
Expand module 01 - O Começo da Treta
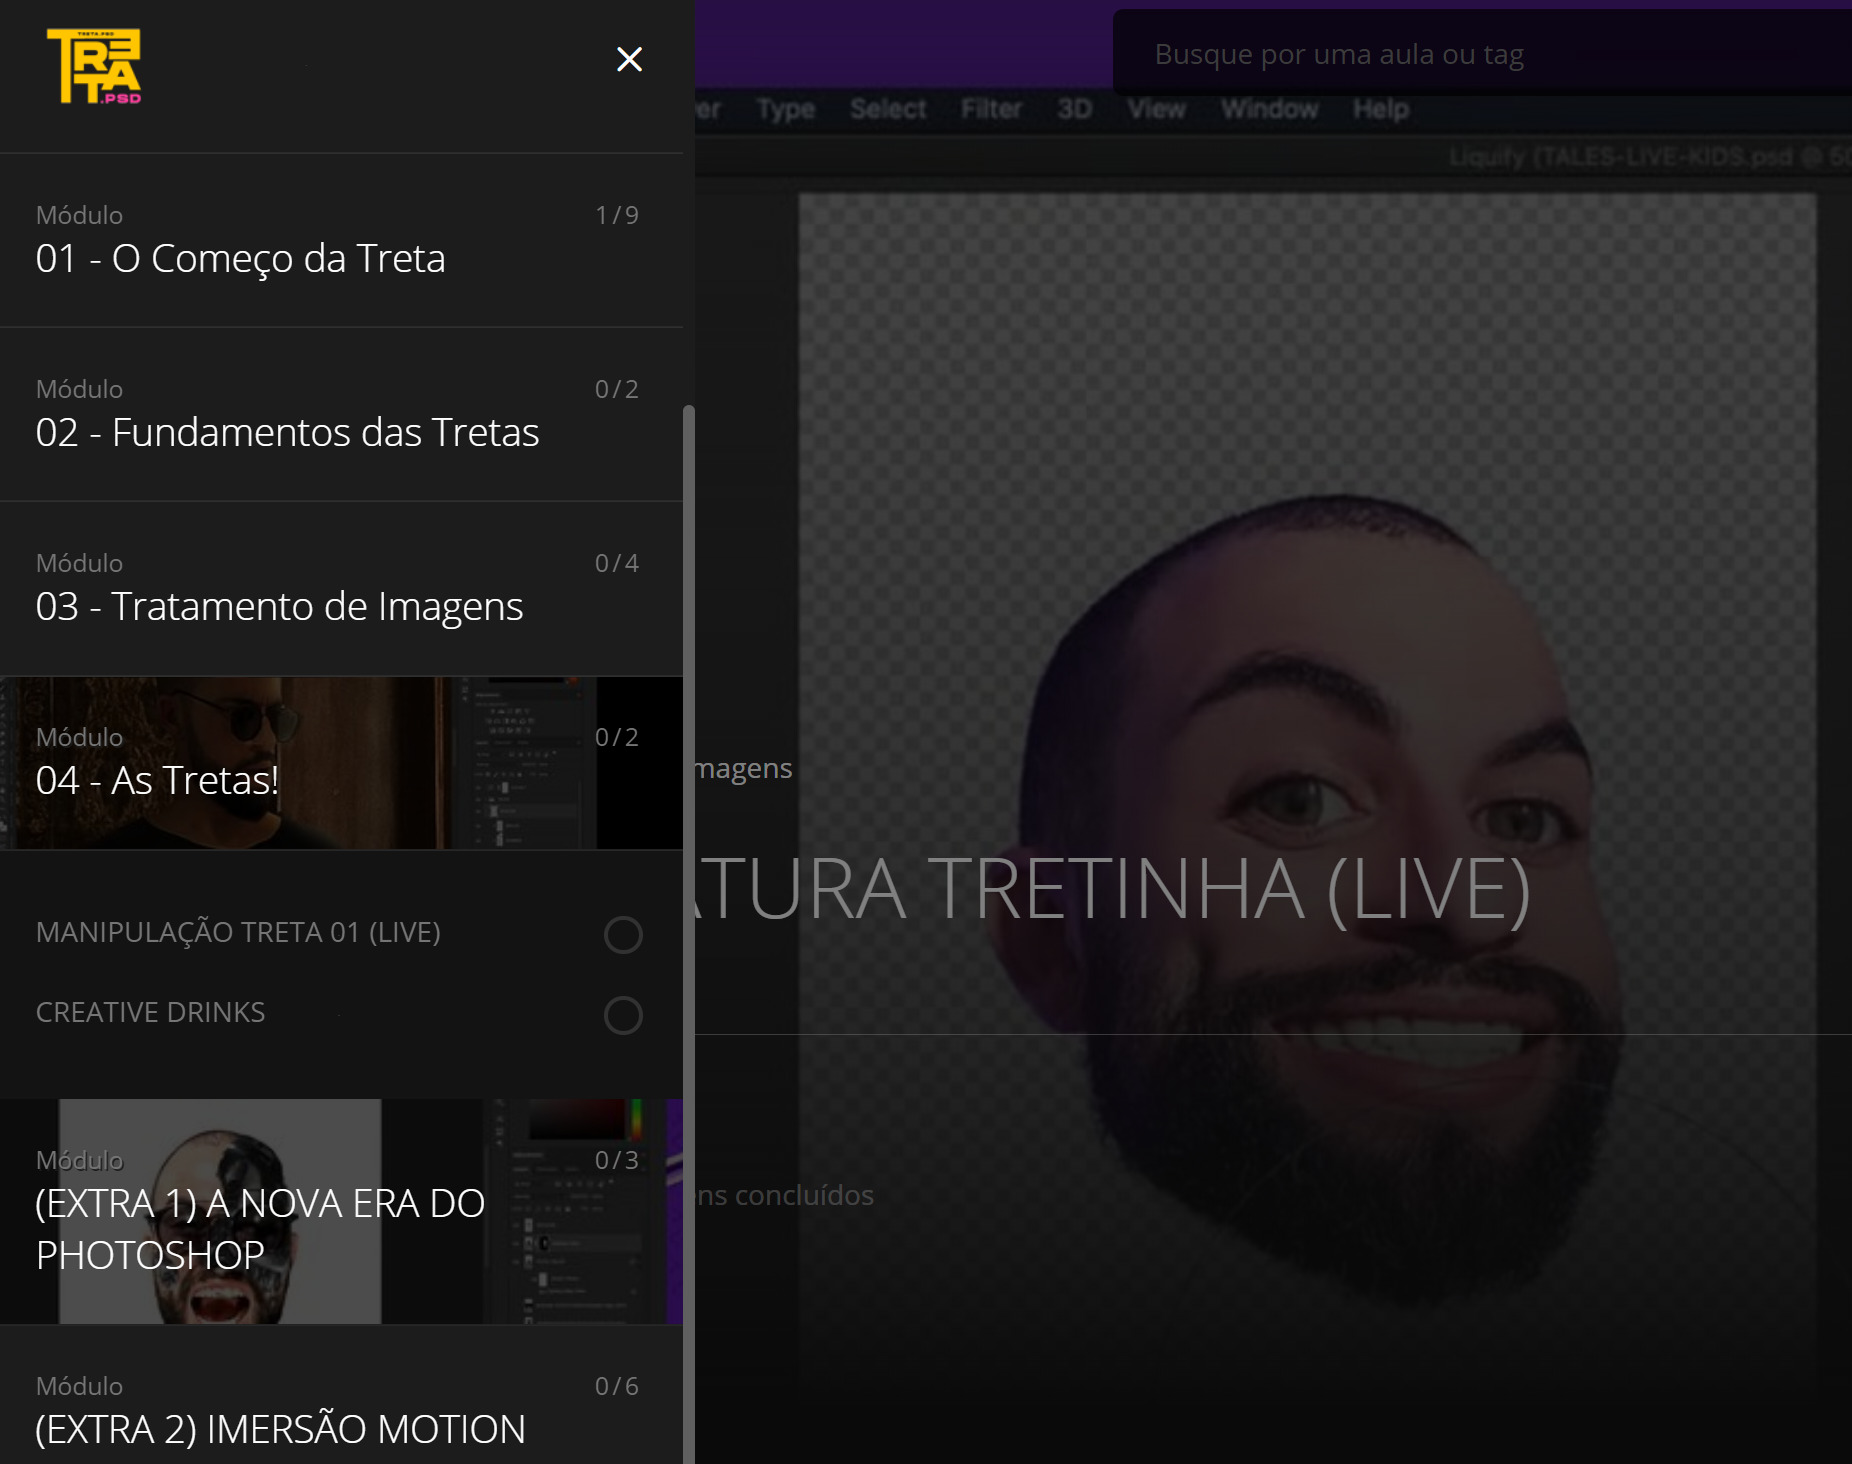(x=240, y=258)
